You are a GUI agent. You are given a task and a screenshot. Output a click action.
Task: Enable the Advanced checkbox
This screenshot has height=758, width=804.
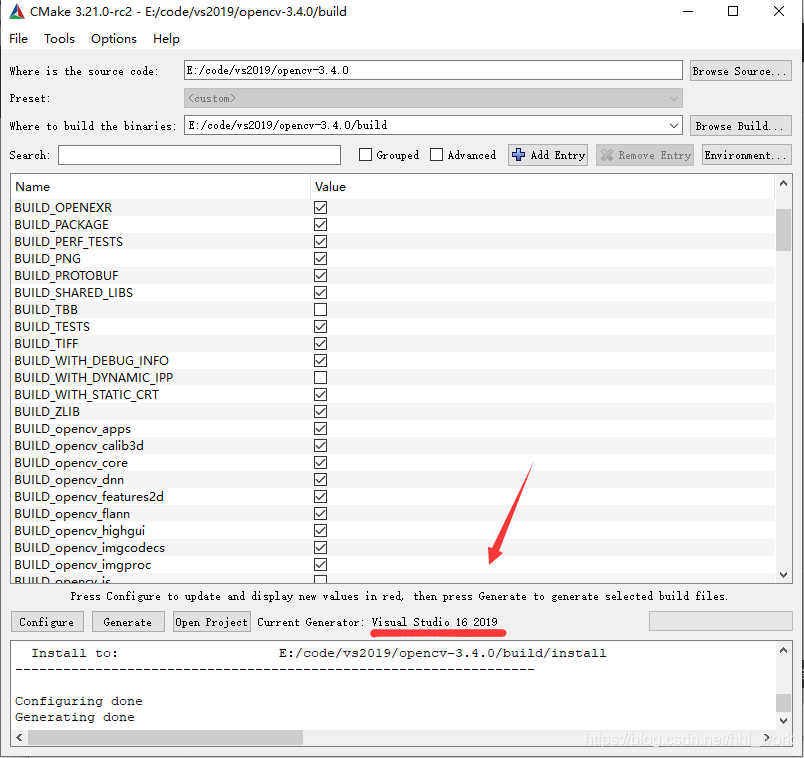(x=436, y=155)
